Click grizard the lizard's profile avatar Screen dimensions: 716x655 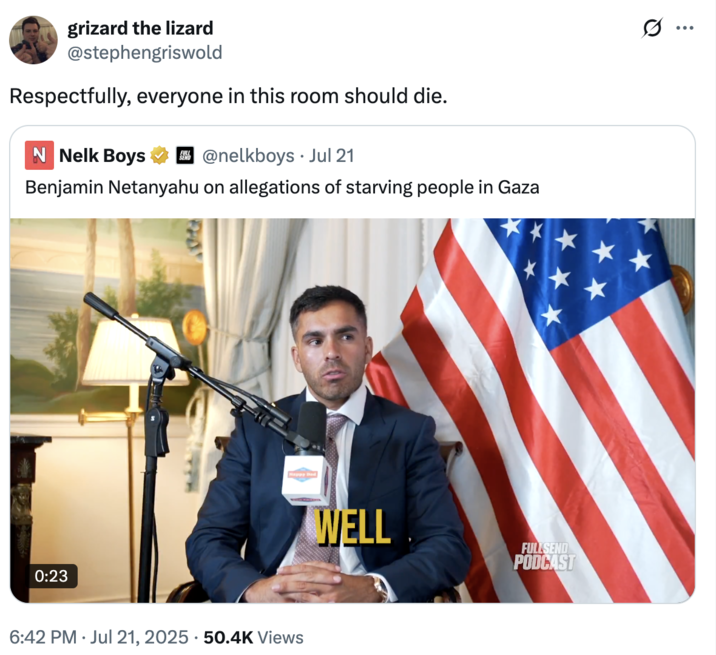pyautogui.click(x=33, y=40)
